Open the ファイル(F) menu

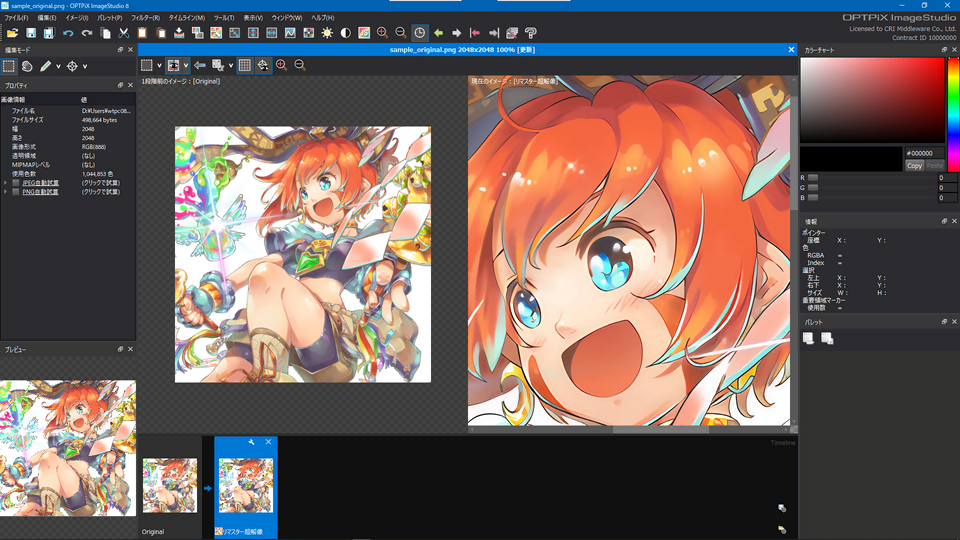(17, 18)
